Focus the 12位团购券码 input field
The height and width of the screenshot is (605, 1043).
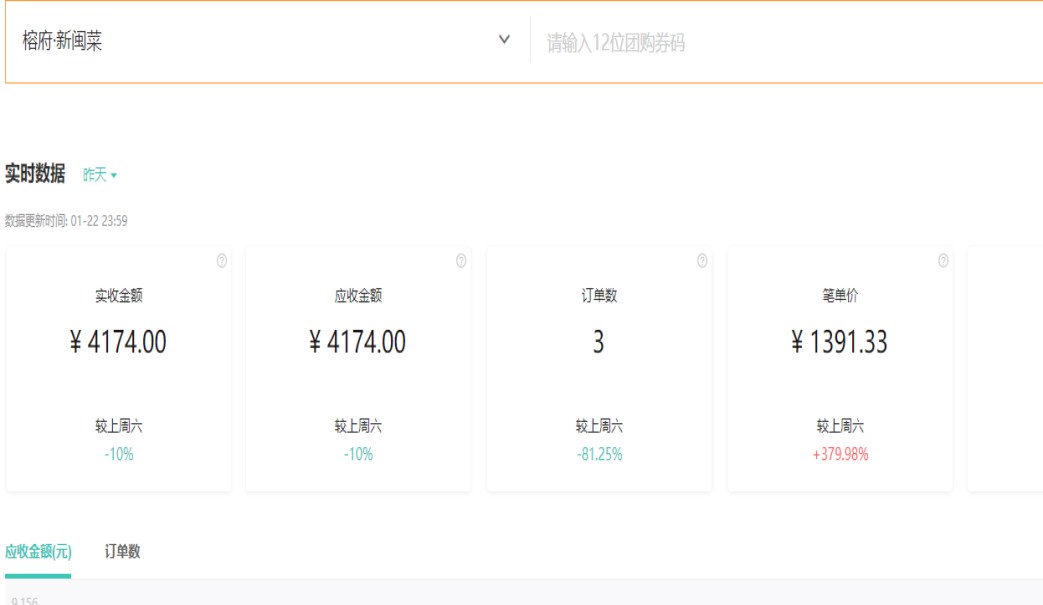780,43
